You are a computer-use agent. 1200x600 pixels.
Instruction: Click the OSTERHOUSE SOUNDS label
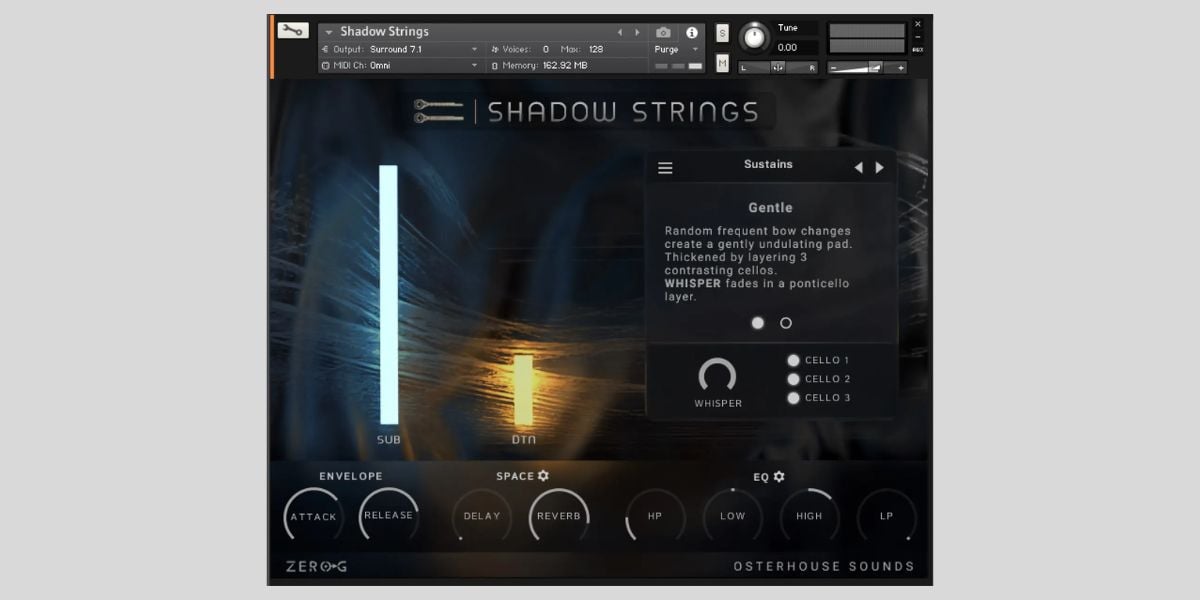click(x=824, y=567)
